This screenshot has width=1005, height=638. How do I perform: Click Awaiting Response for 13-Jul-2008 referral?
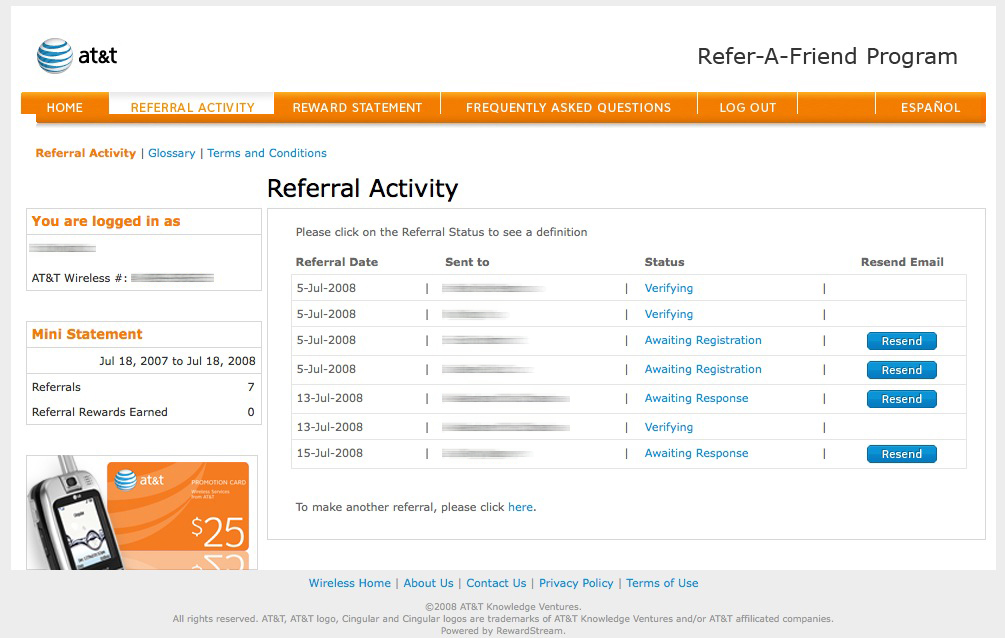(x=696, y=398)
